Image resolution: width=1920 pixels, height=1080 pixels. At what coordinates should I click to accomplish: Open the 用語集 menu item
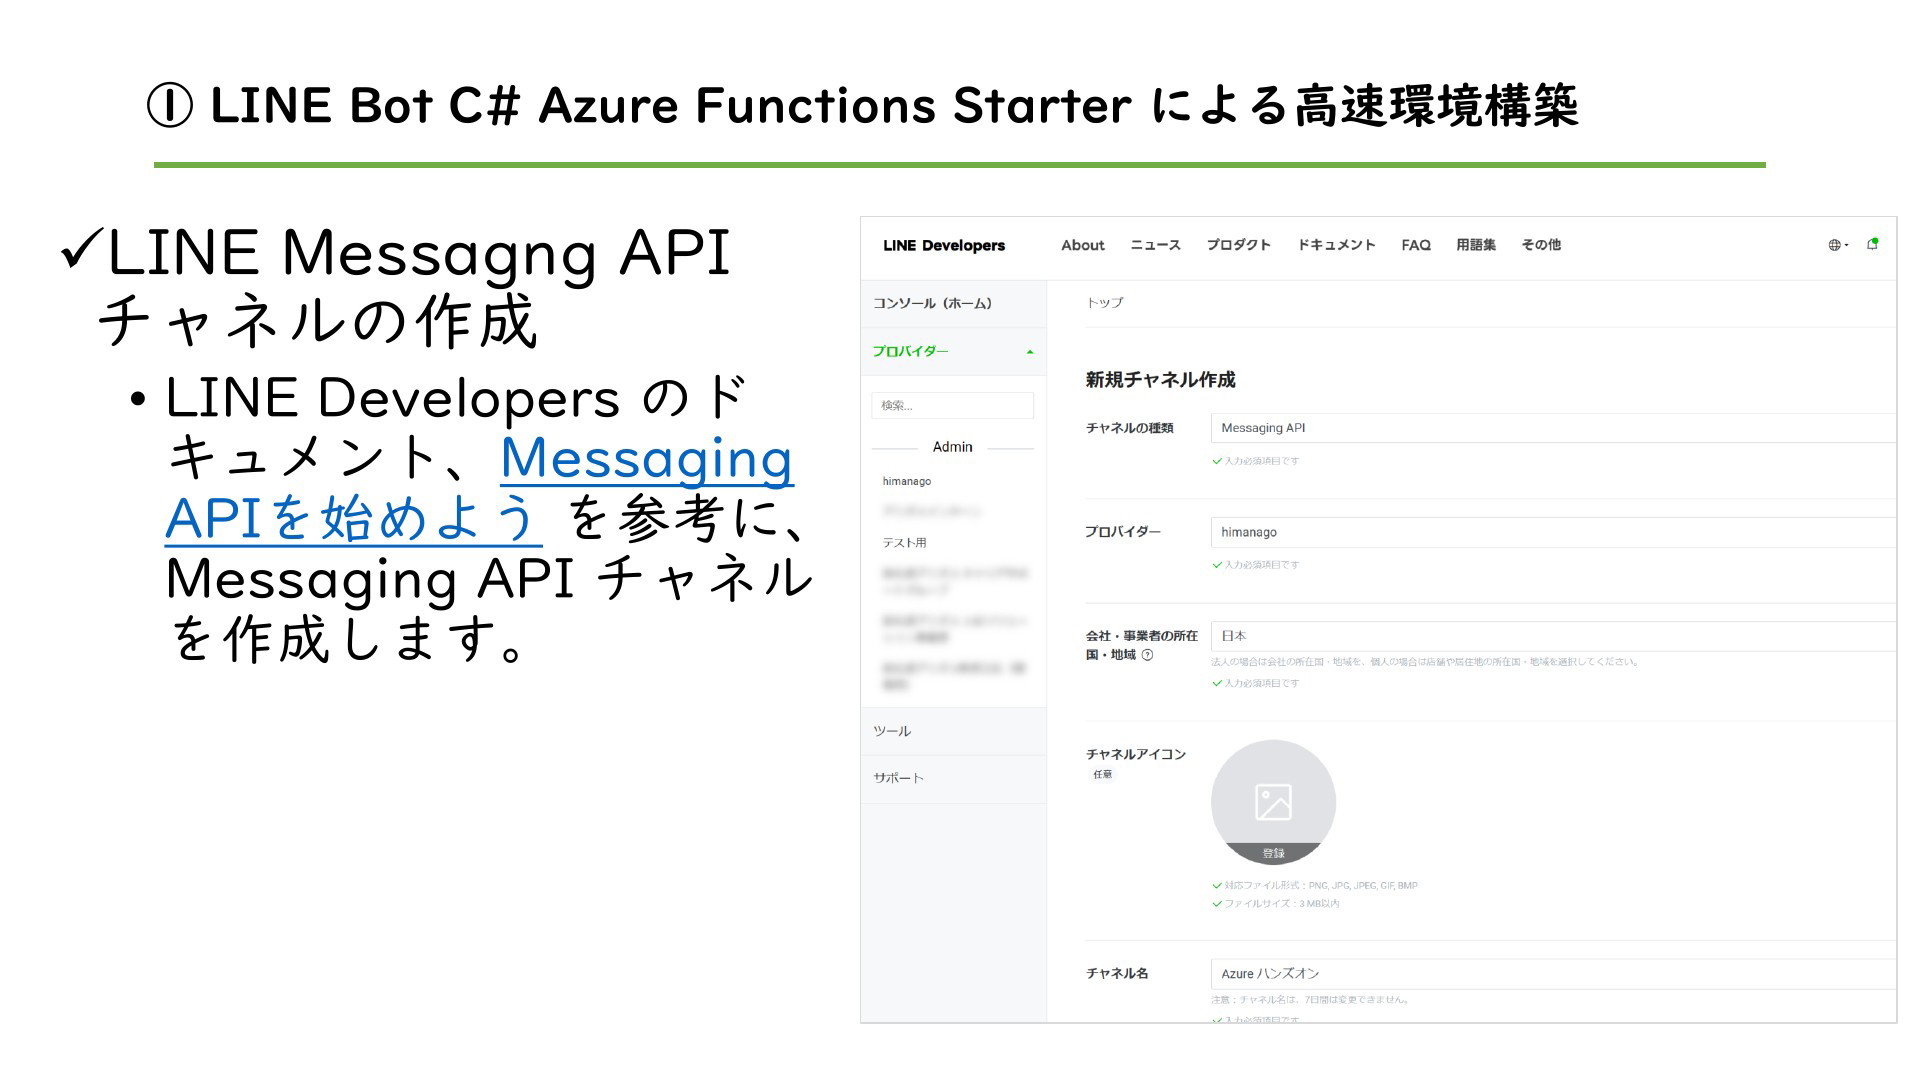coord(1476,245)
